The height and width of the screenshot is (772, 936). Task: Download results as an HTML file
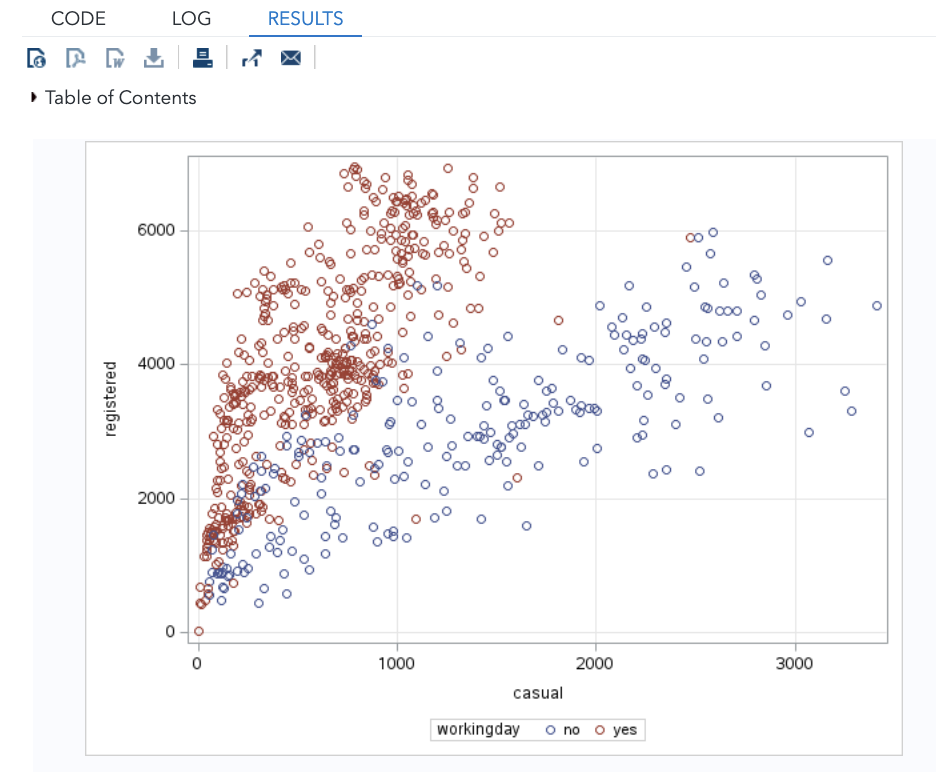36,58
